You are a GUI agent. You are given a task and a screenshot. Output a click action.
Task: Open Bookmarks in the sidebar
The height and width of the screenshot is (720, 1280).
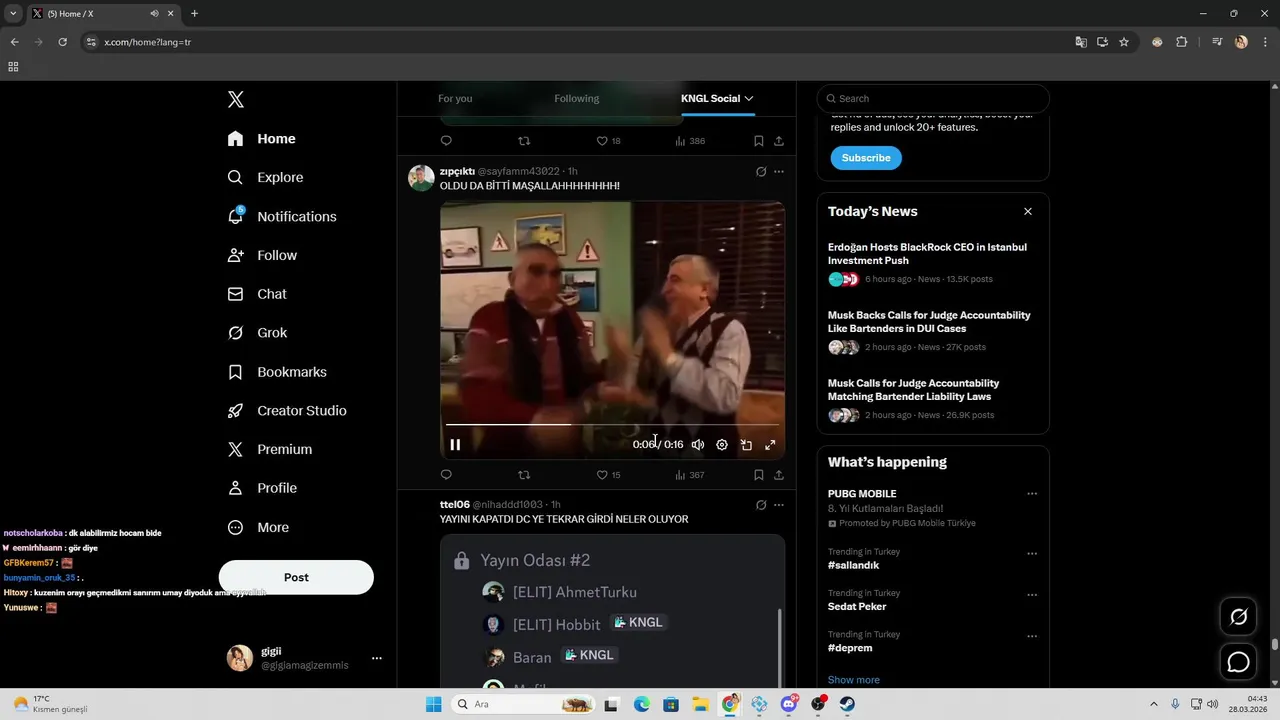pyautogui.click(x=277, y=372)
